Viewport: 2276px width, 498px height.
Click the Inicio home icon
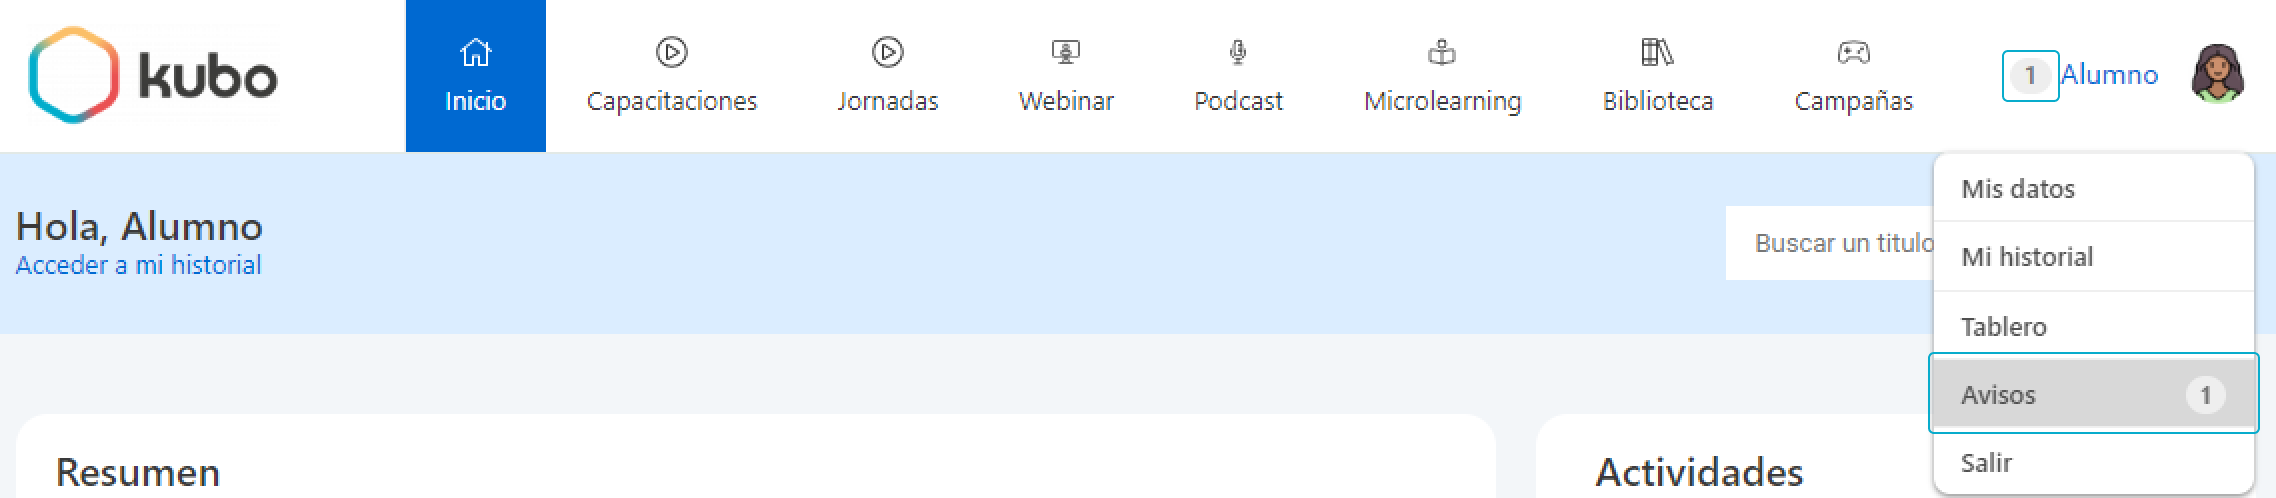coord(475,52)
